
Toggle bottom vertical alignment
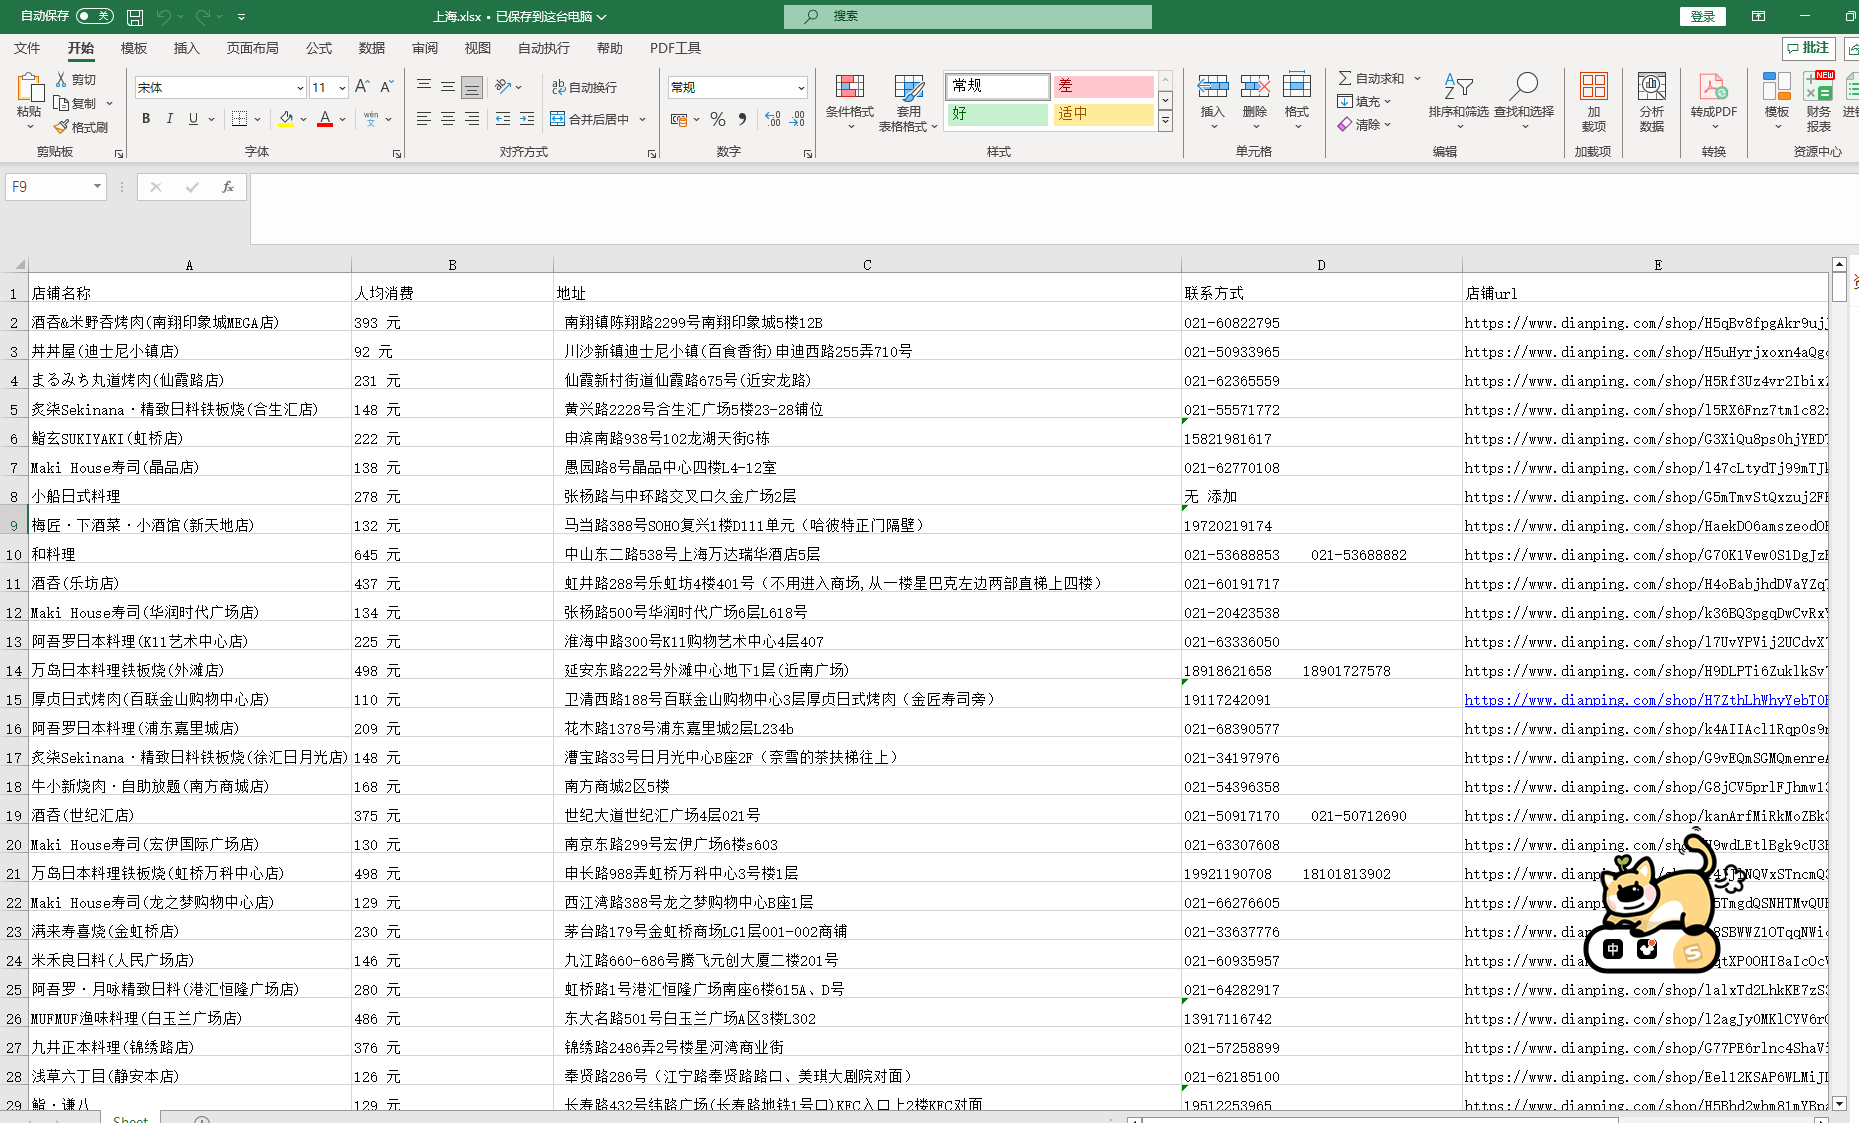tap(472, 87)
